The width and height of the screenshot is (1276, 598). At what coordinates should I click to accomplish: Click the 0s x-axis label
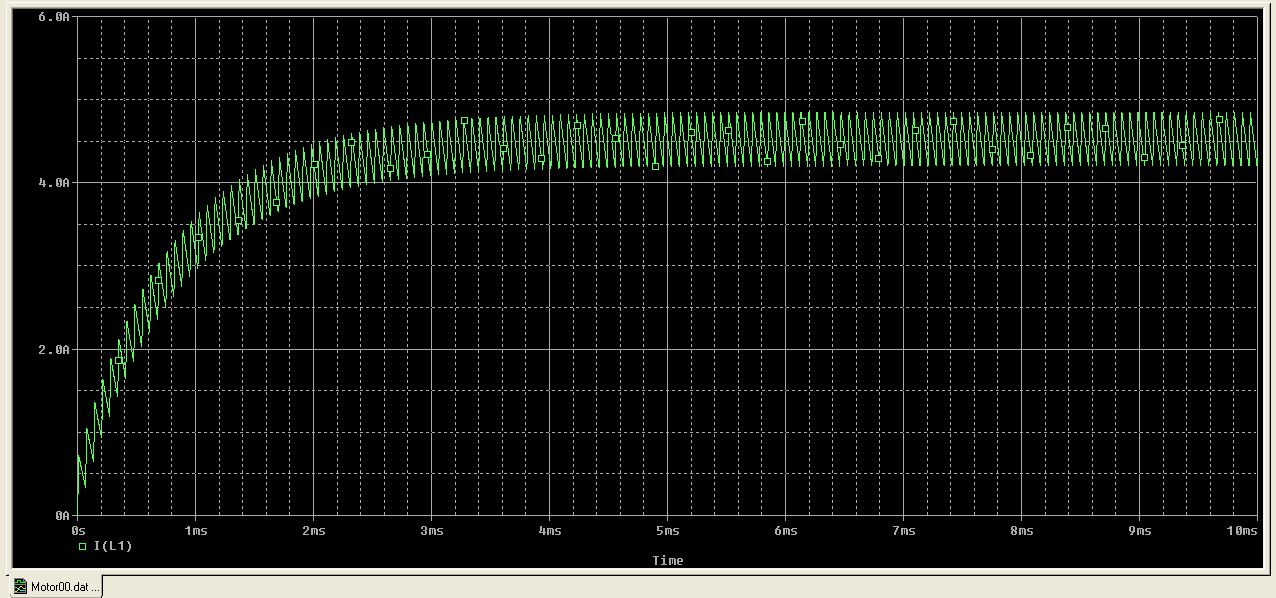[78, 531]
